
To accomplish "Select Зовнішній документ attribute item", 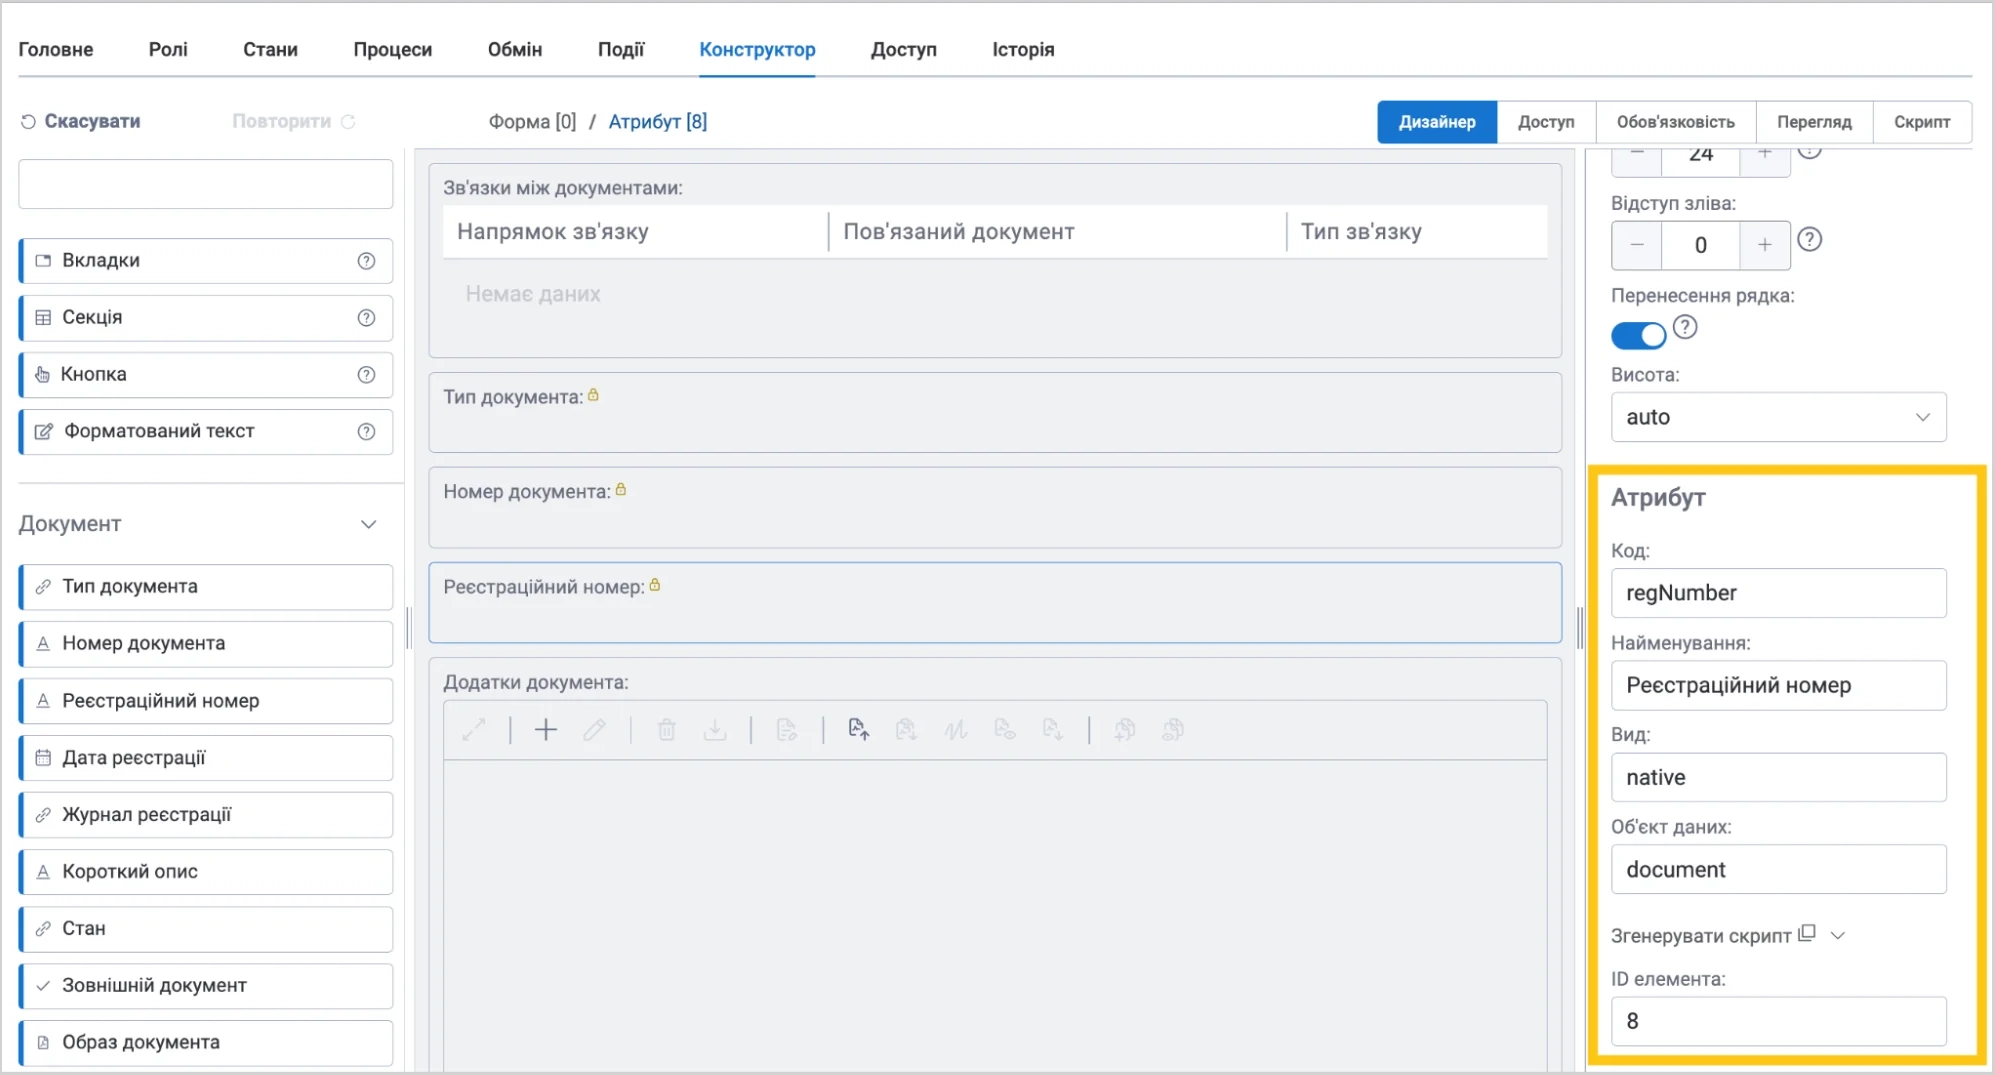I will click(206, 986).
